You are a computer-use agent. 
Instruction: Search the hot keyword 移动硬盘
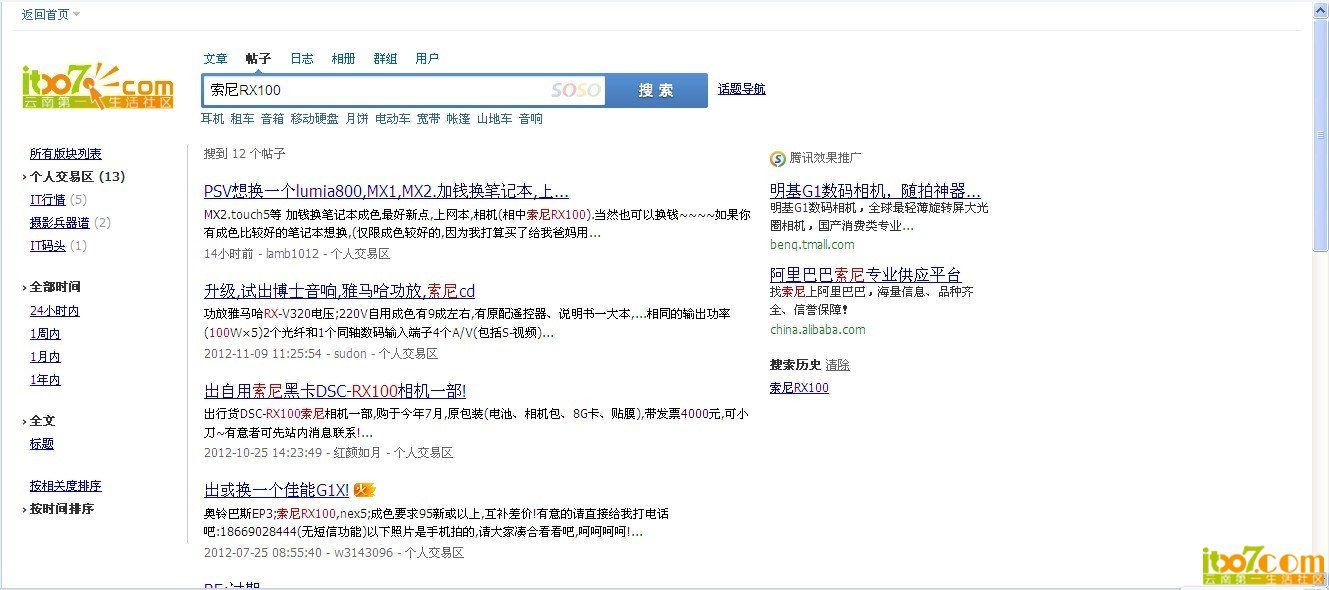pyautogui.click(x=314, y=119)
